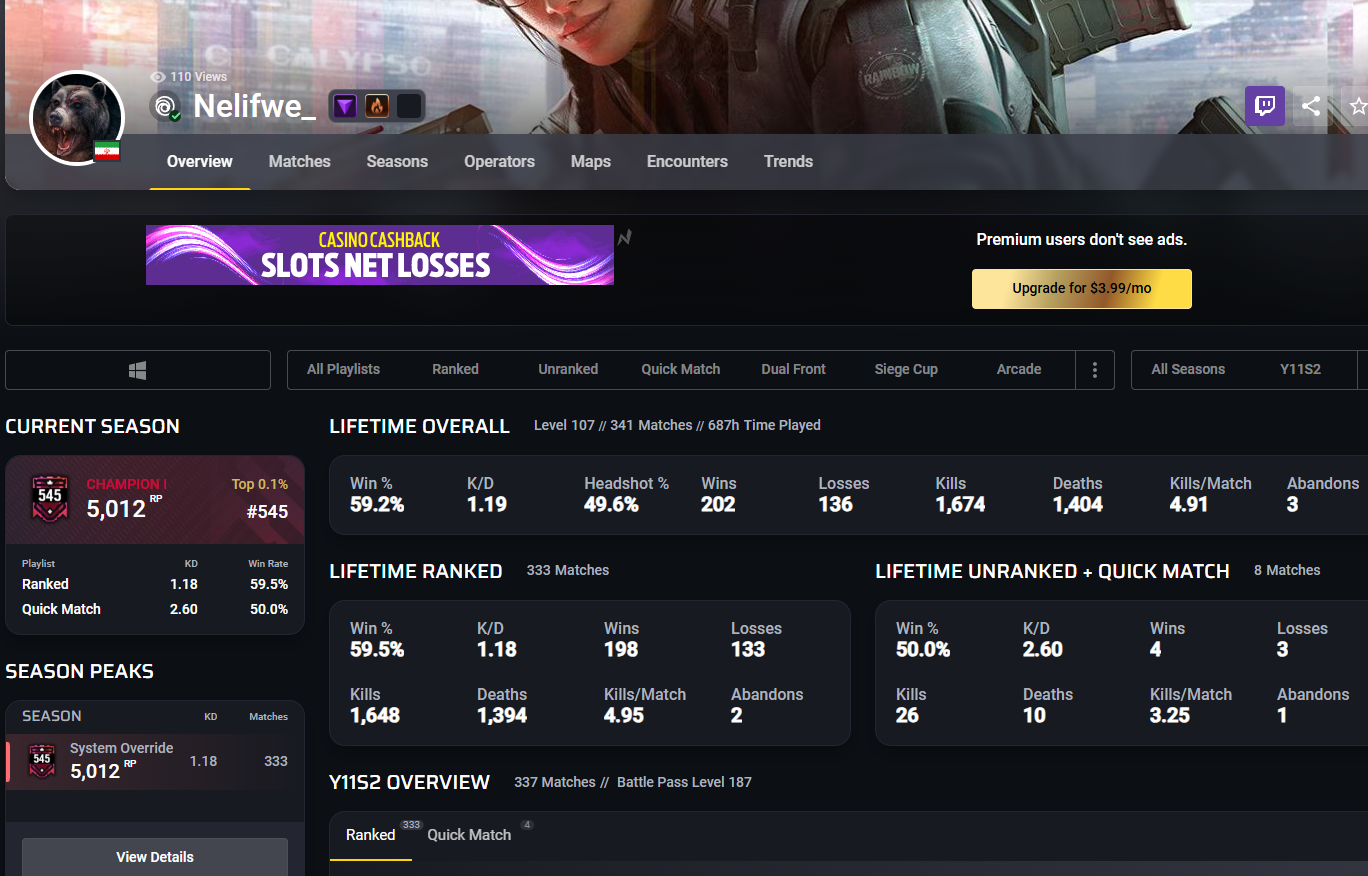Screen dimensions: 1368x876
Task: Click the 136 Losses value in Lifetime Overall
Action: [x=836, y=505]
